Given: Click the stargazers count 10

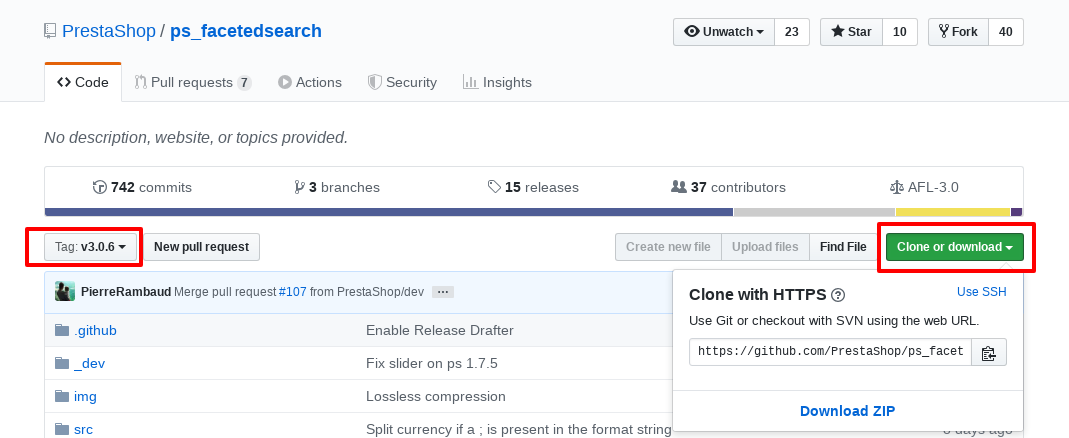Looking at the screenshot, I should 899,32.
